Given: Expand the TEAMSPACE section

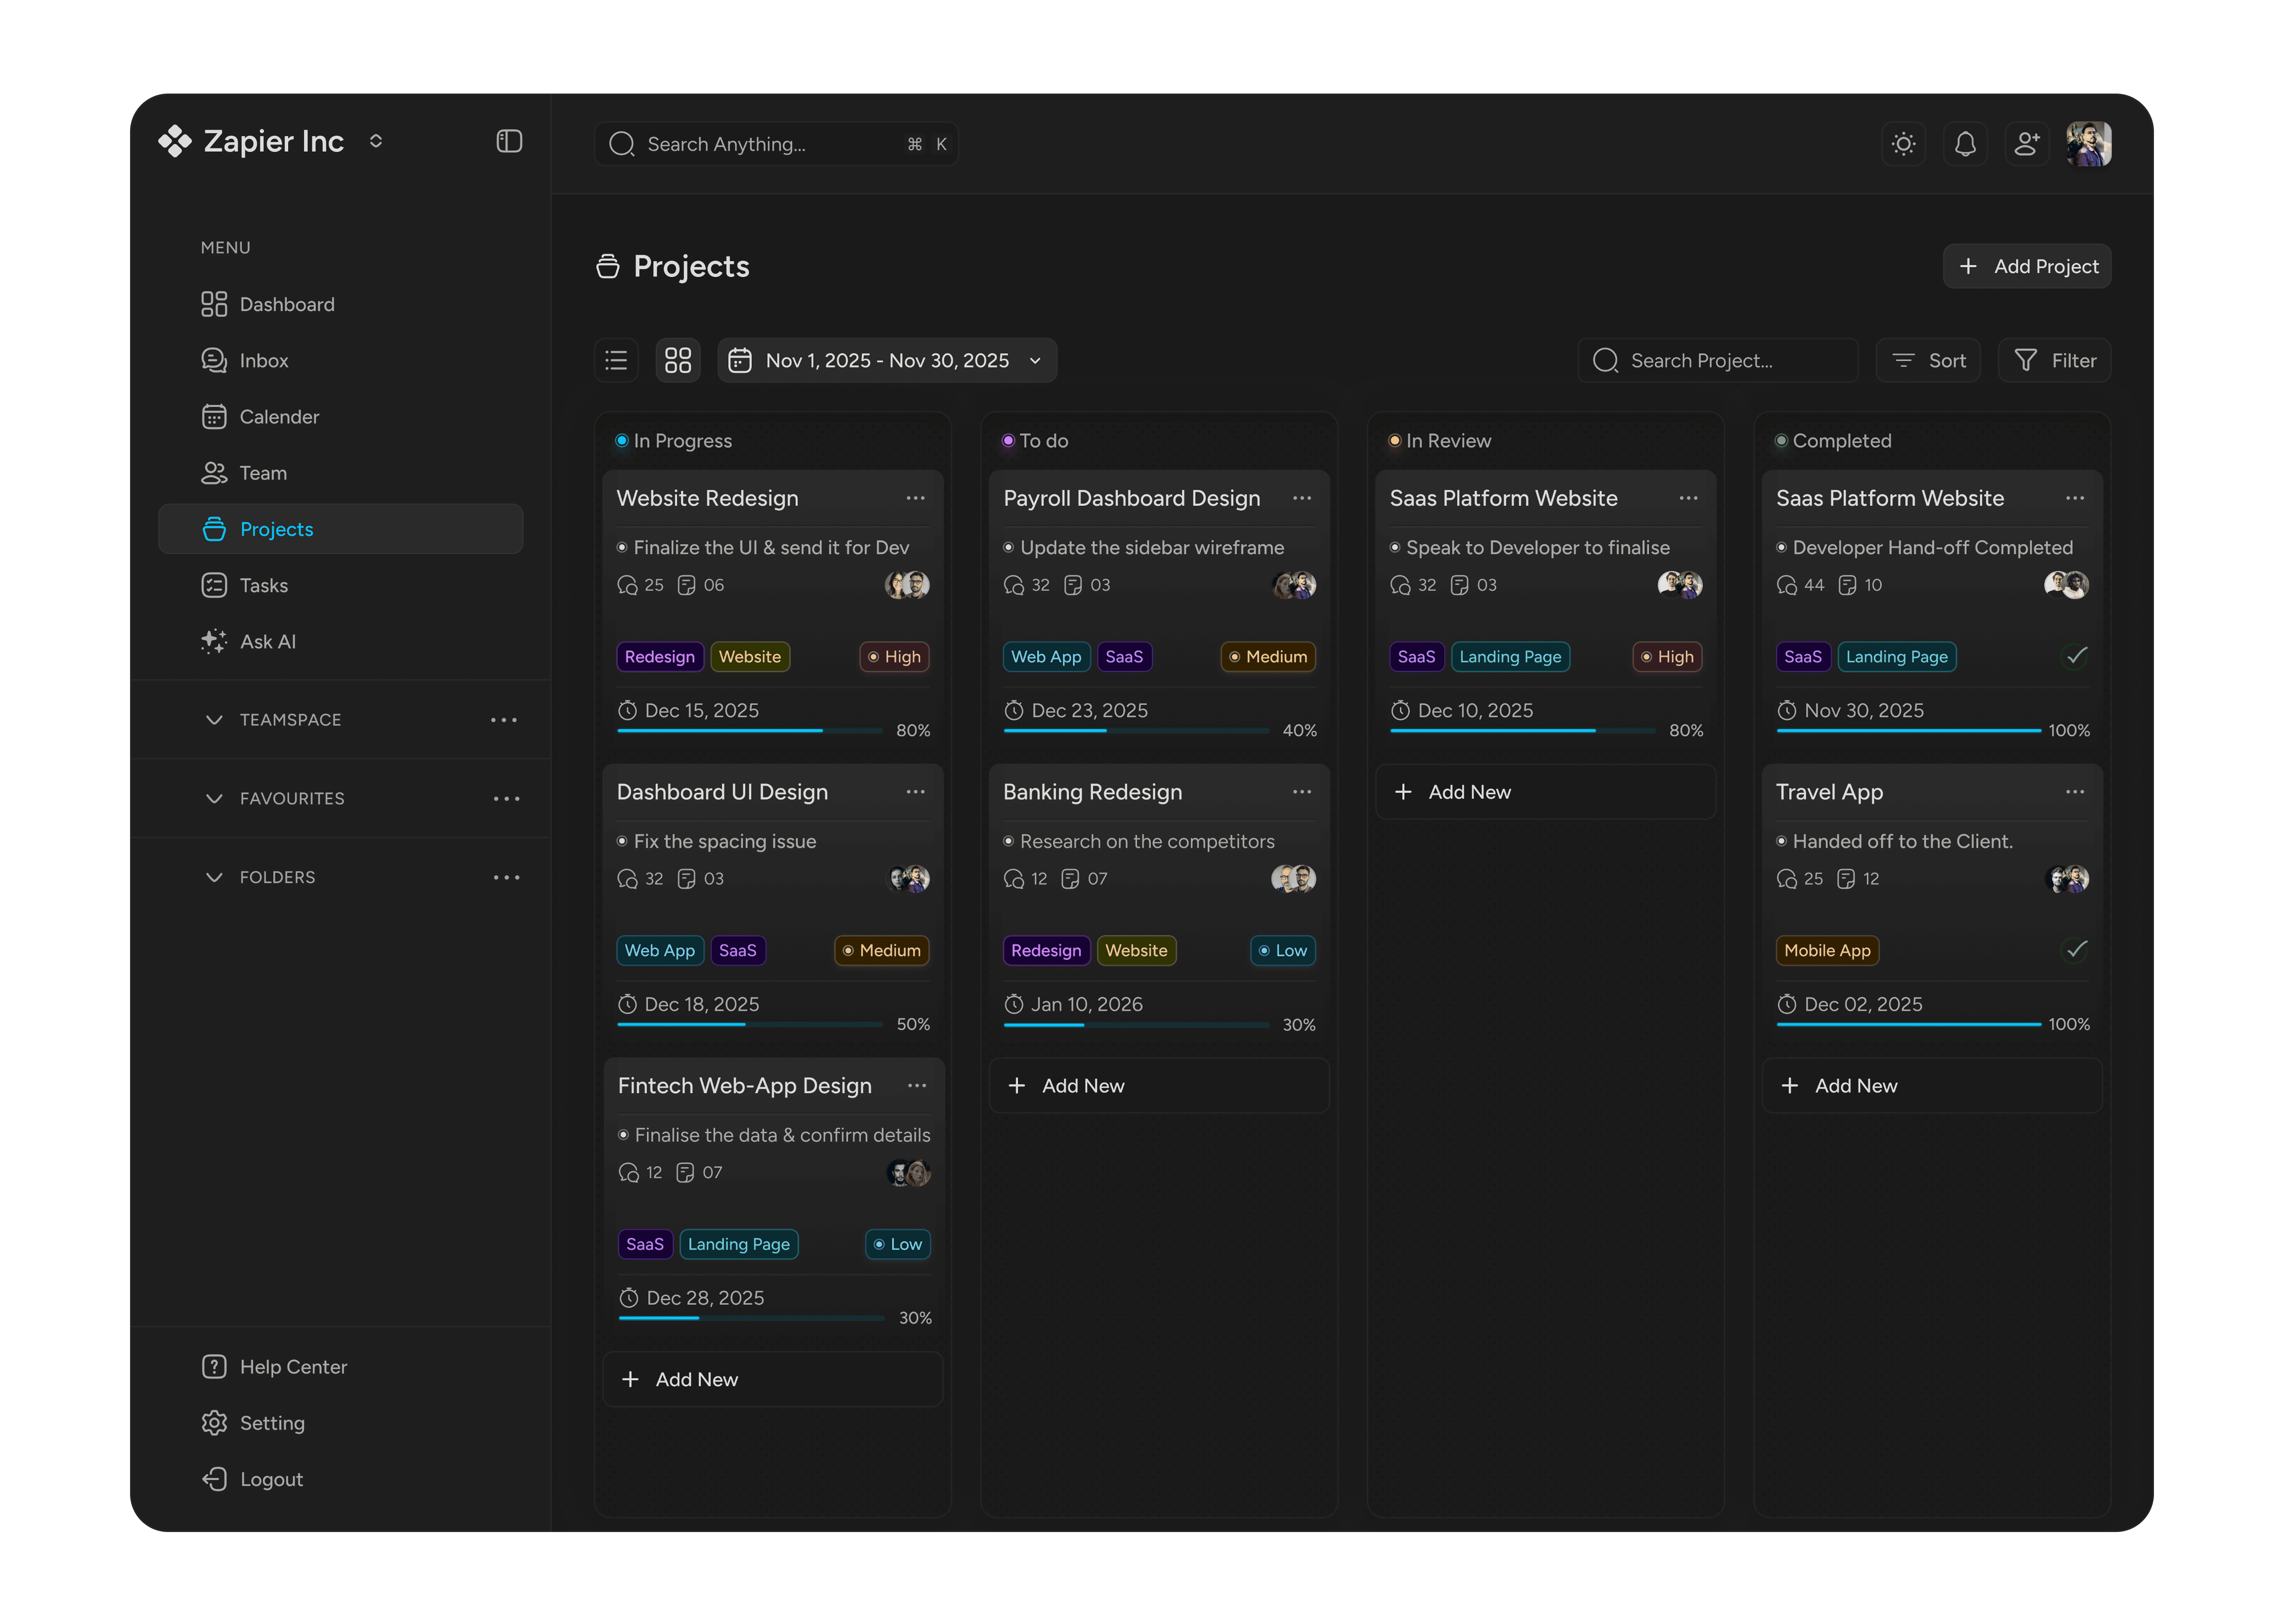Looking at the screenshot, I should [214, 720].
